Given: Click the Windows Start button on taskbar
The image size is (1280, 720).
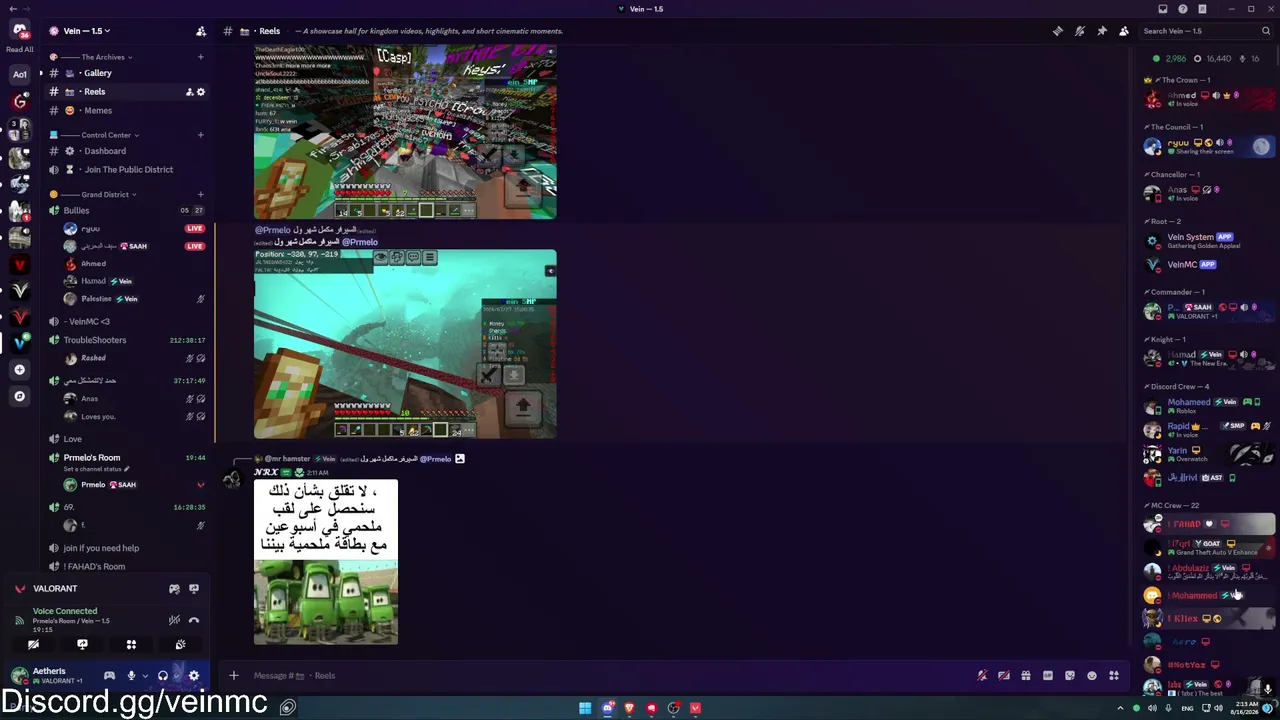Looking at the screenshot, I should click(x=585, y=709).
